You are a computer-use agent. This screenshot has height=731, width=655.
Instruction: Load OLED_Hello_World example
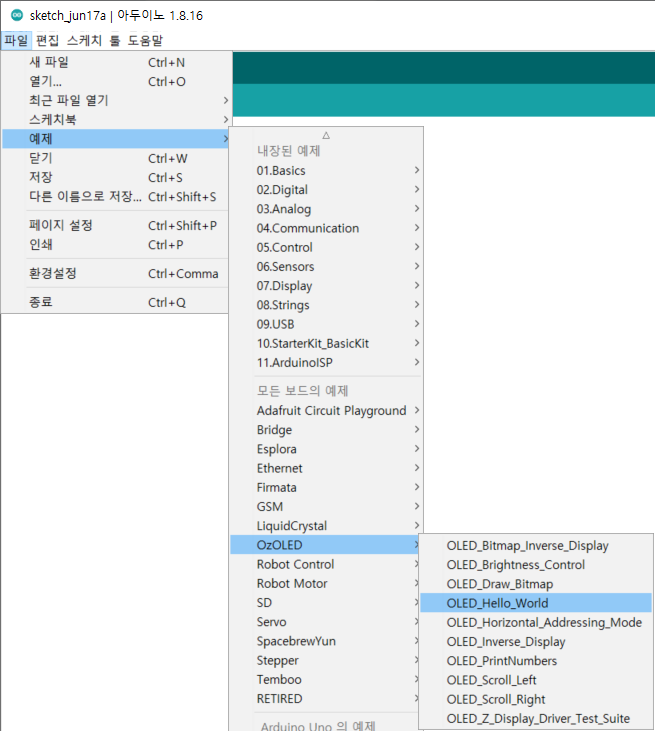click(x=536, y=603)
